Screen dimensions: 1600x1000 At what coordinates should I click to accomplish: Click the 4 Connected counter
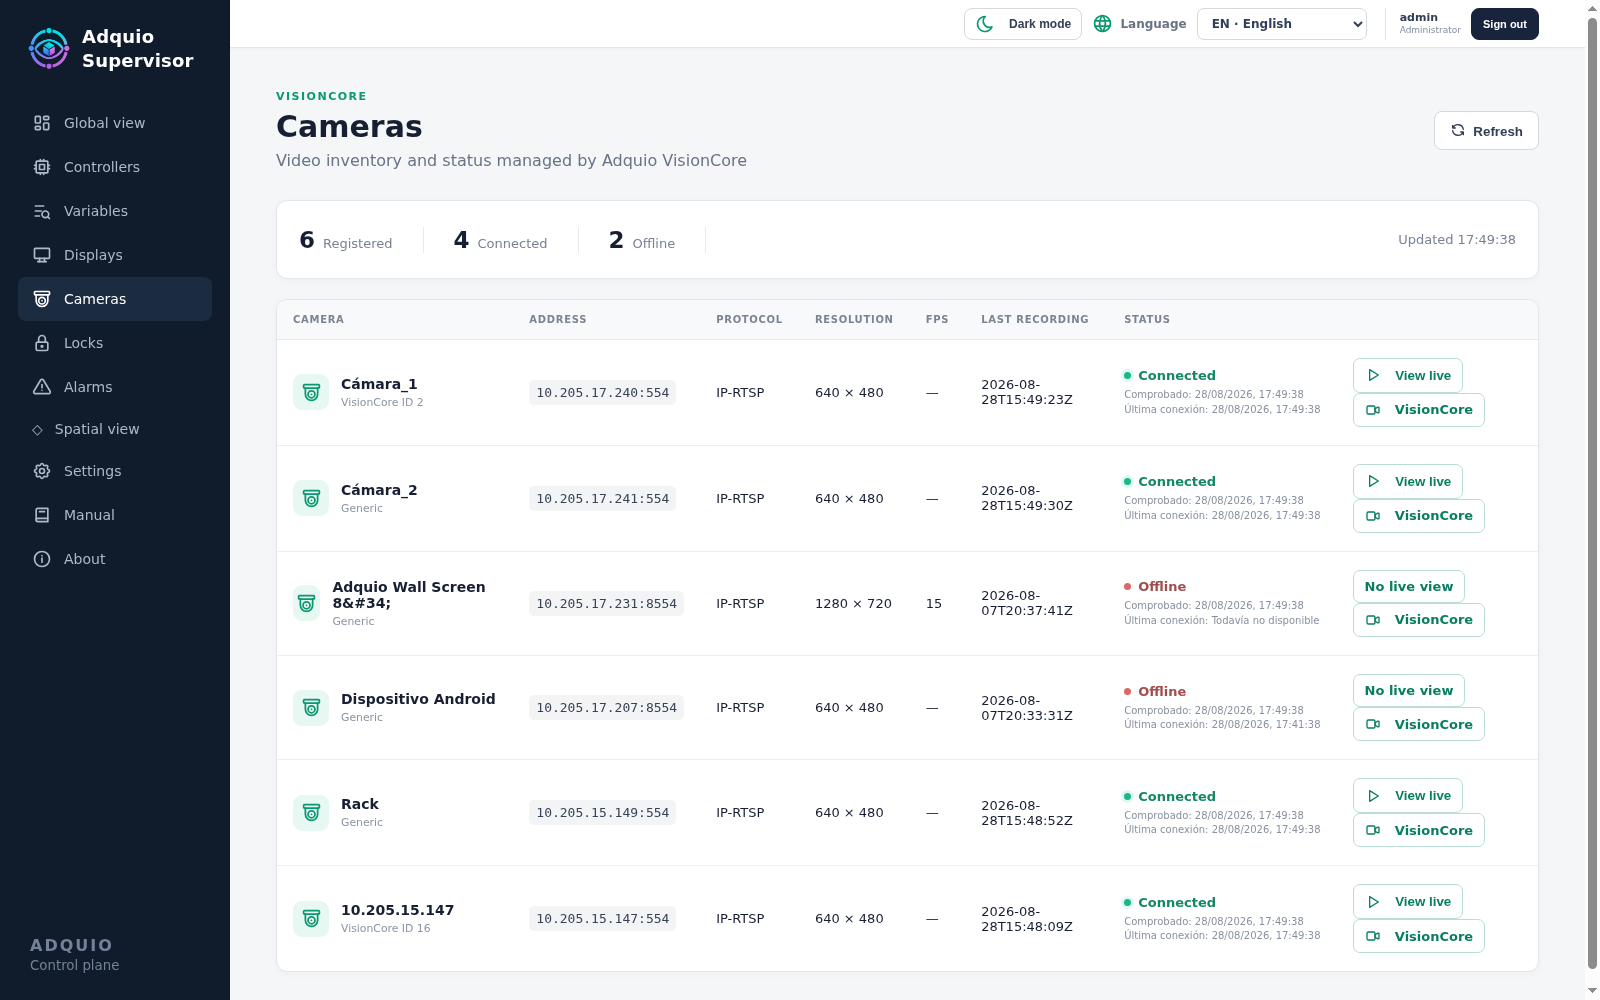coord(500,240)
